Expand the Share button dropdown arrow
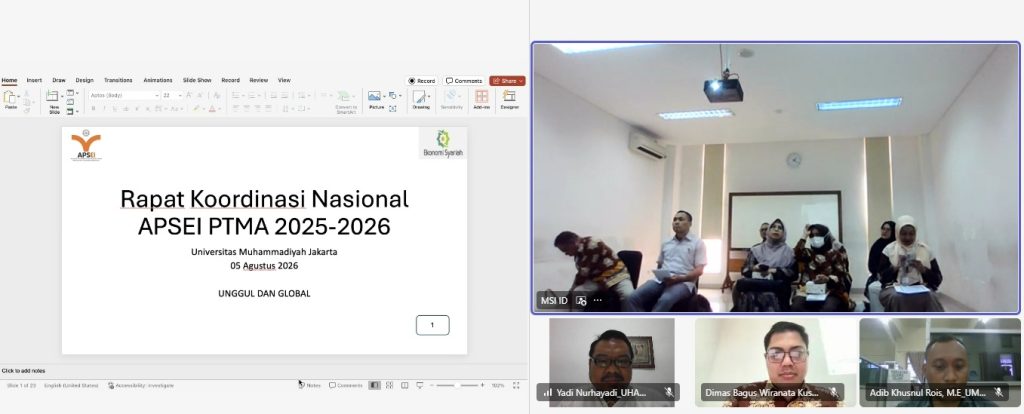1024x414 pixels. coord(521,81)
